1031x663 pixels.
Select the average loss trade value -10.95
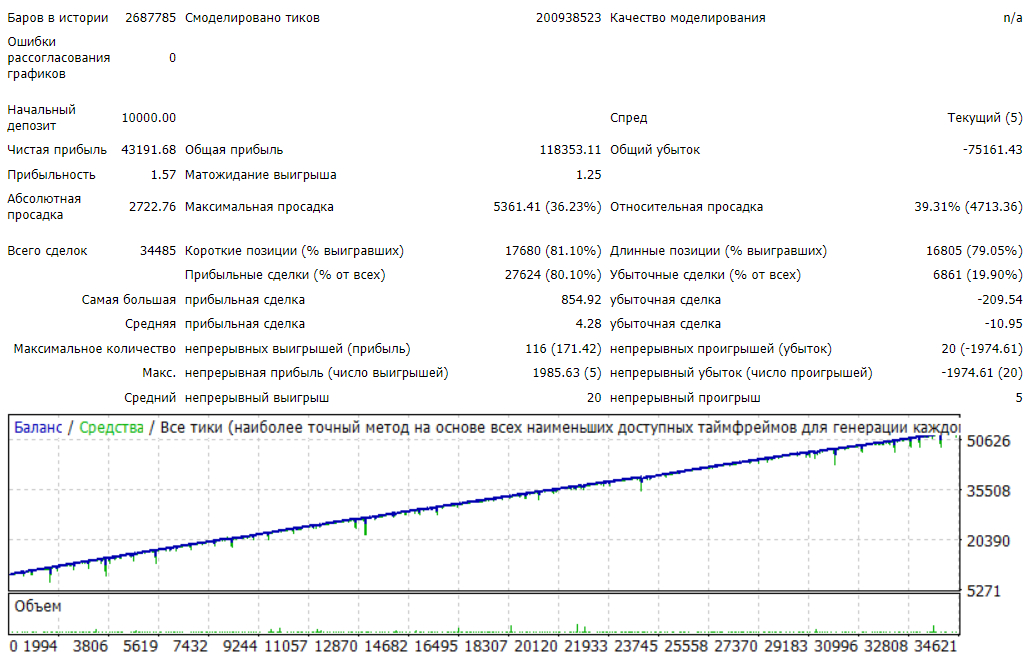[x=1003, y=324]
